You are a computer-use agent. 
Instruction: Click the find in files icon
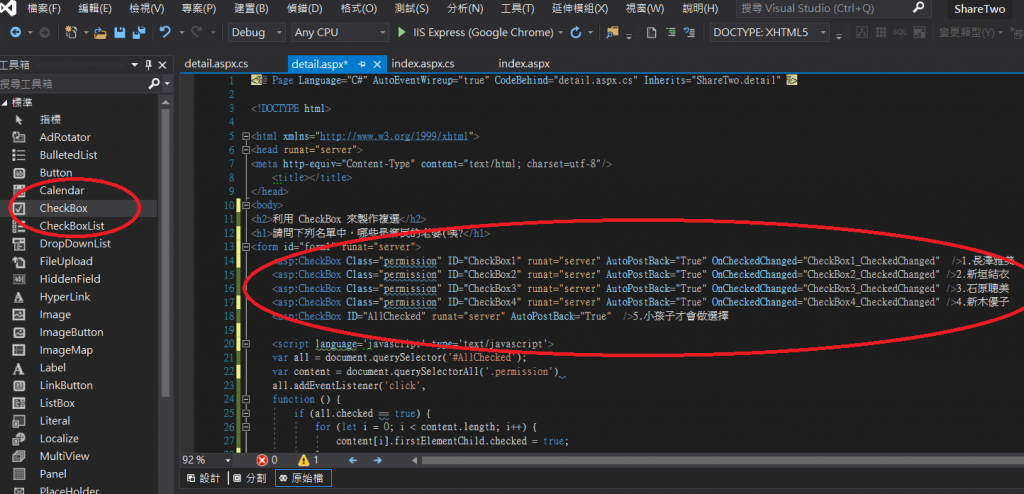coord(612,33)
